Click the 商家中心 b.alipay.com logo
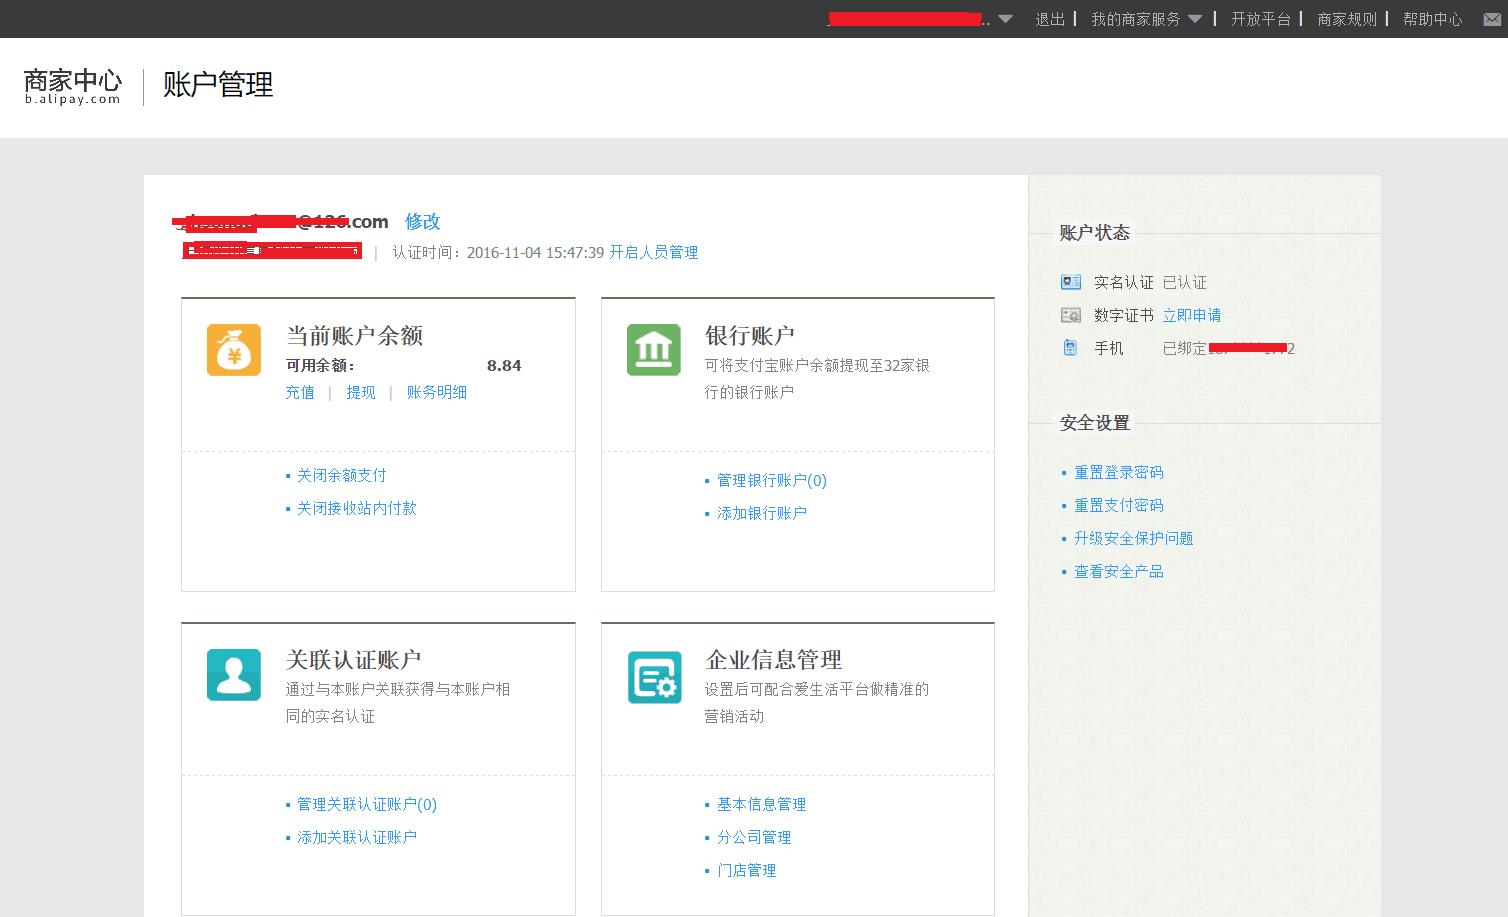The width and height of the screenshot is (1508, 917). pos(73,86)
